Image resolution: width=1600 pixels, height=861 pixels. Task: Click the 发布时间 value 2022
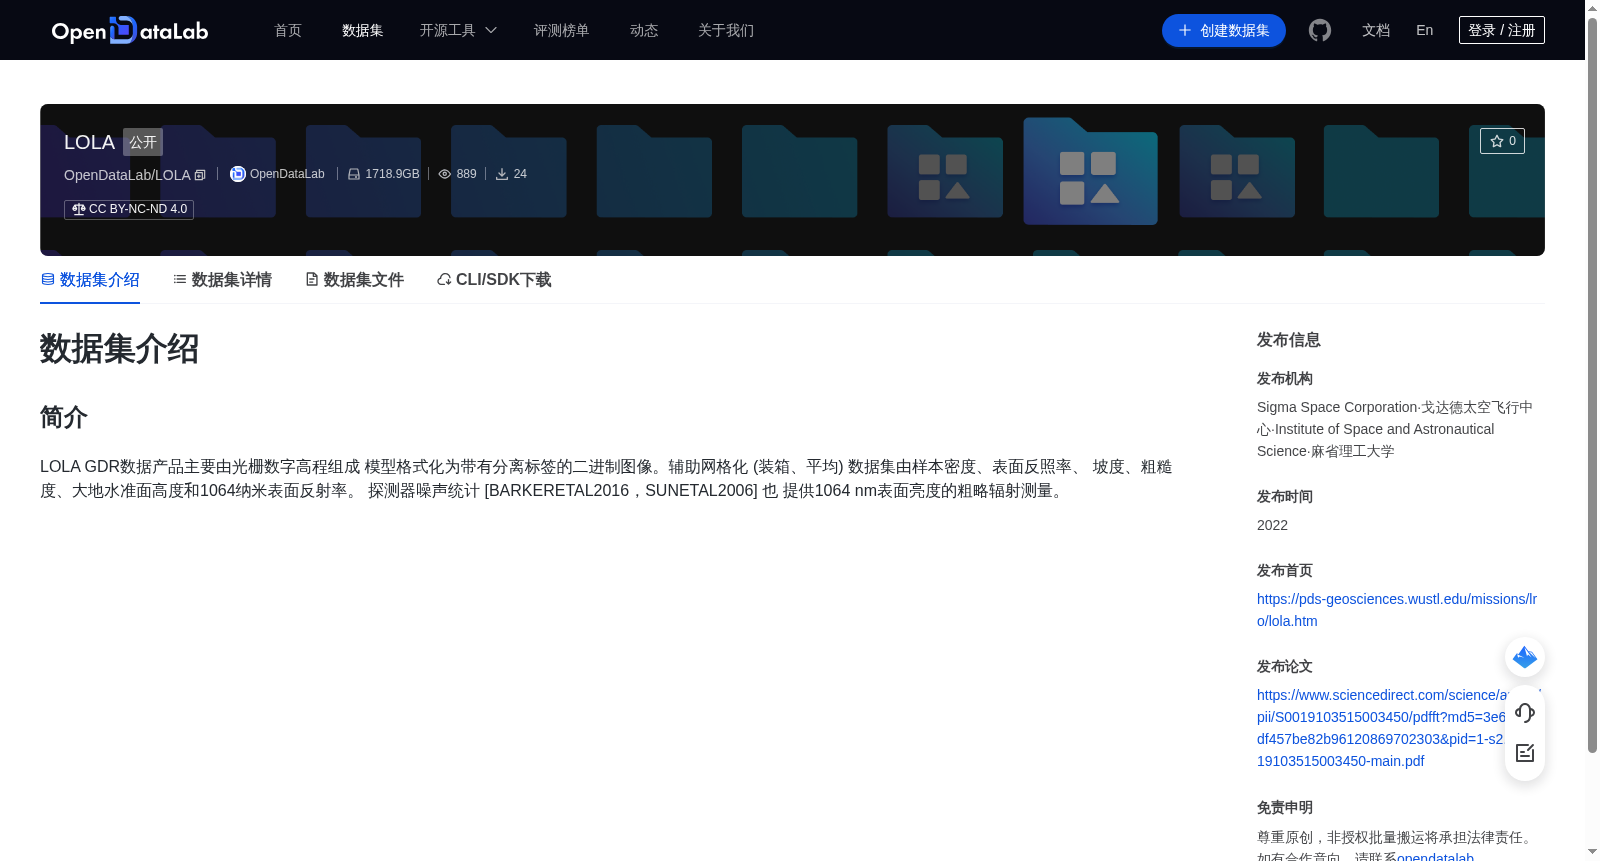(x=1272, y=525)
